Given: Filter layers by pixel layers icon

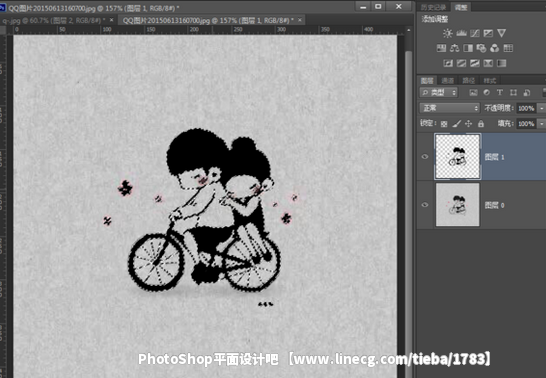Looking at the screenshot, I should [473, 93].
